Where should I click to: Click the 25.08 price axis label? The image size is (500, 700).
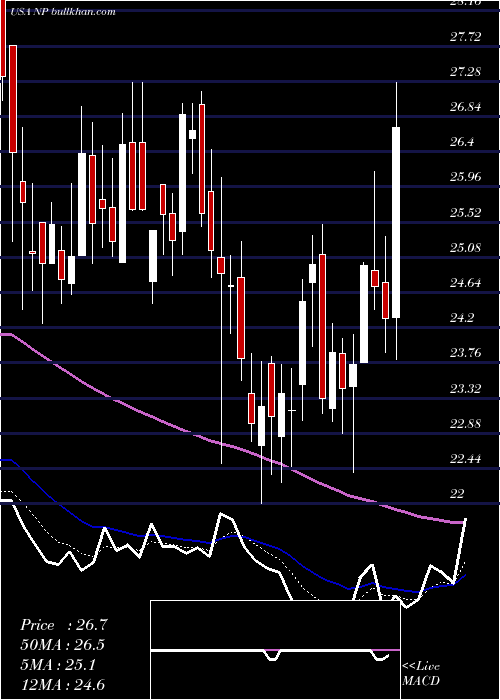[x=466, y=248]
